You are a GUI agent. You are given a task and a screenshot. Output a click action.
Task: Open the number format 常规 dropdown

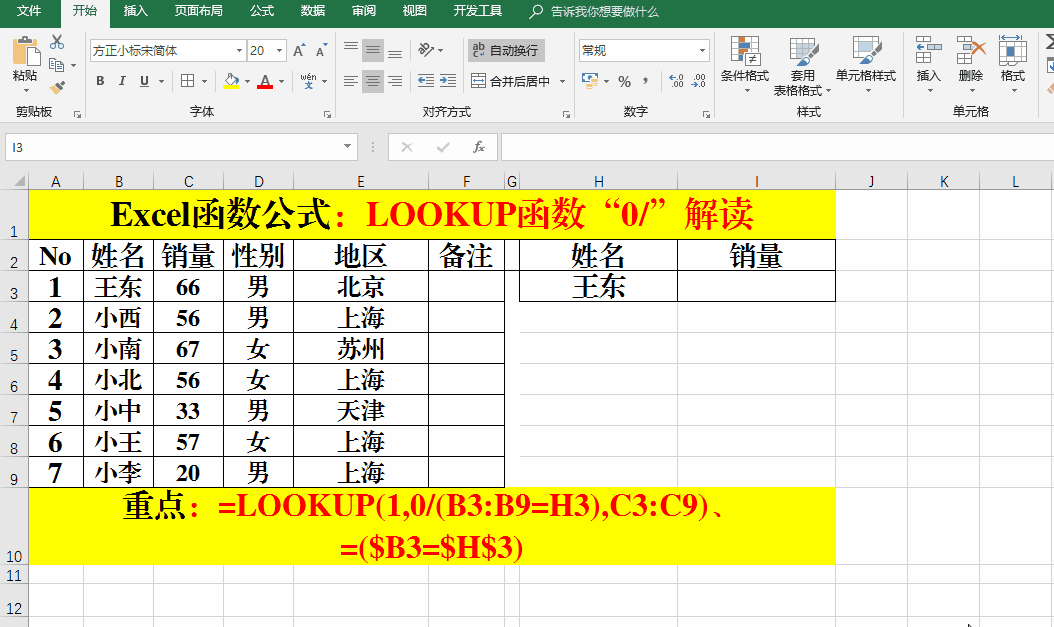(x=703, y=50)
